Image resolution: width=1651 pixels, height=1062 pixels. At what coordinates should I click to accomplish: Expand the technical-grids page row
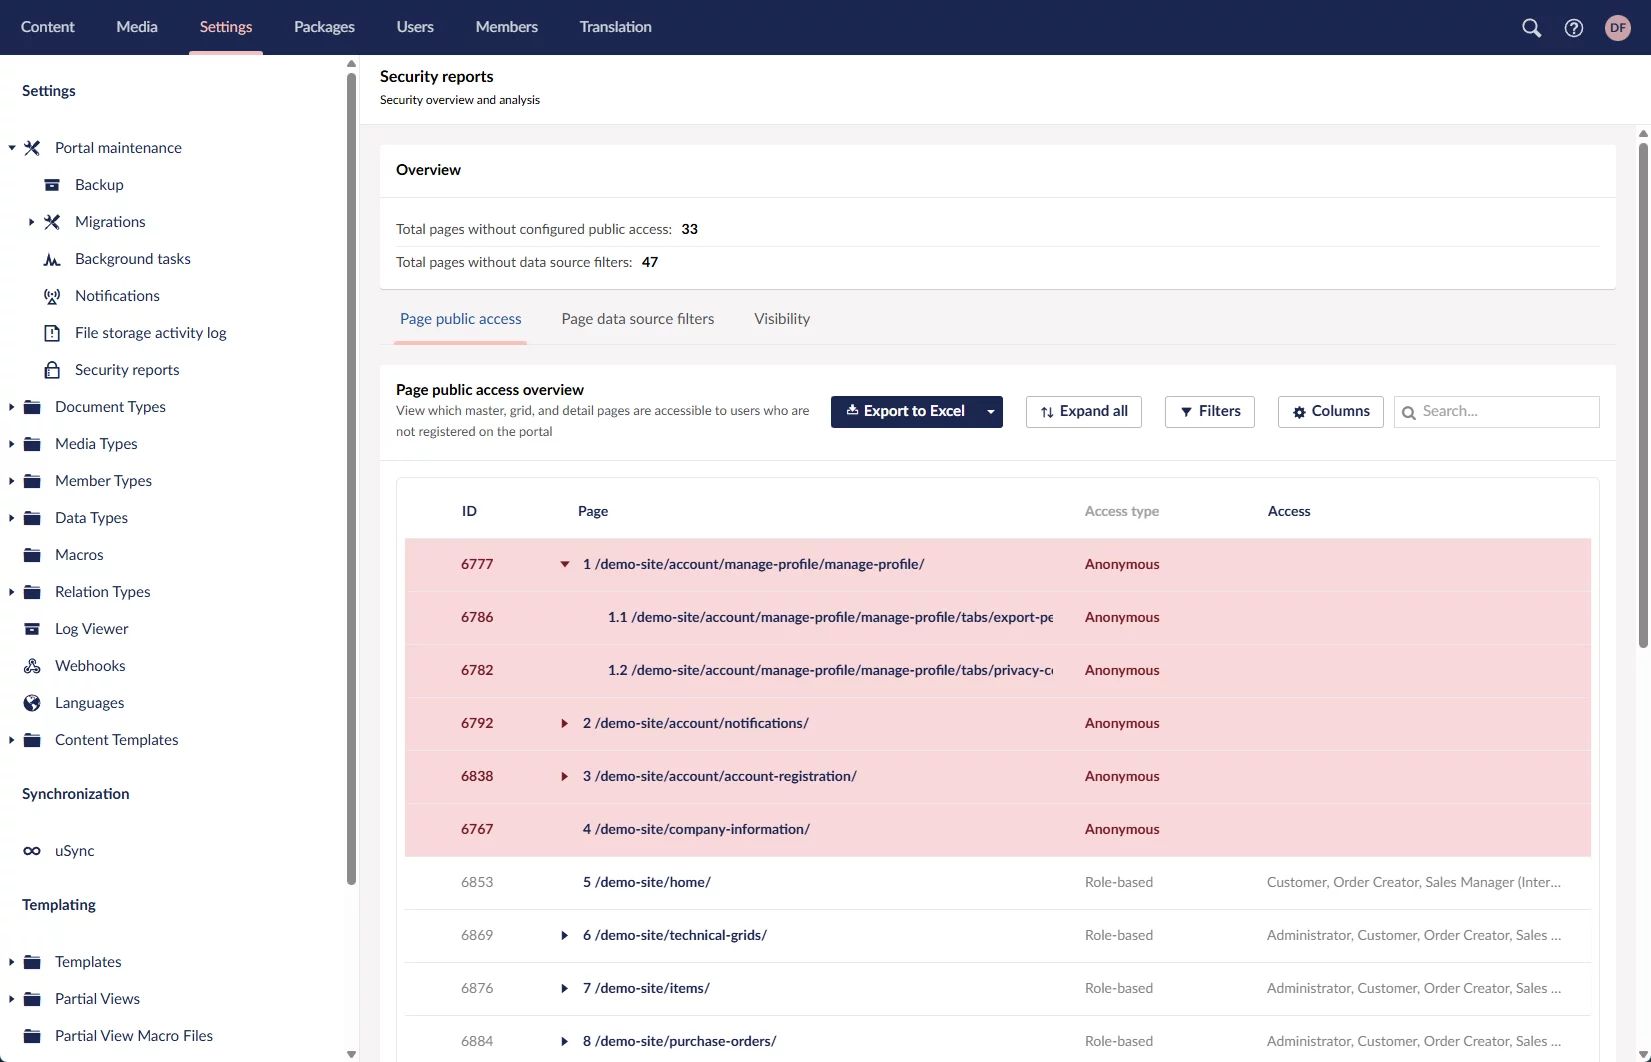[565, 935]
